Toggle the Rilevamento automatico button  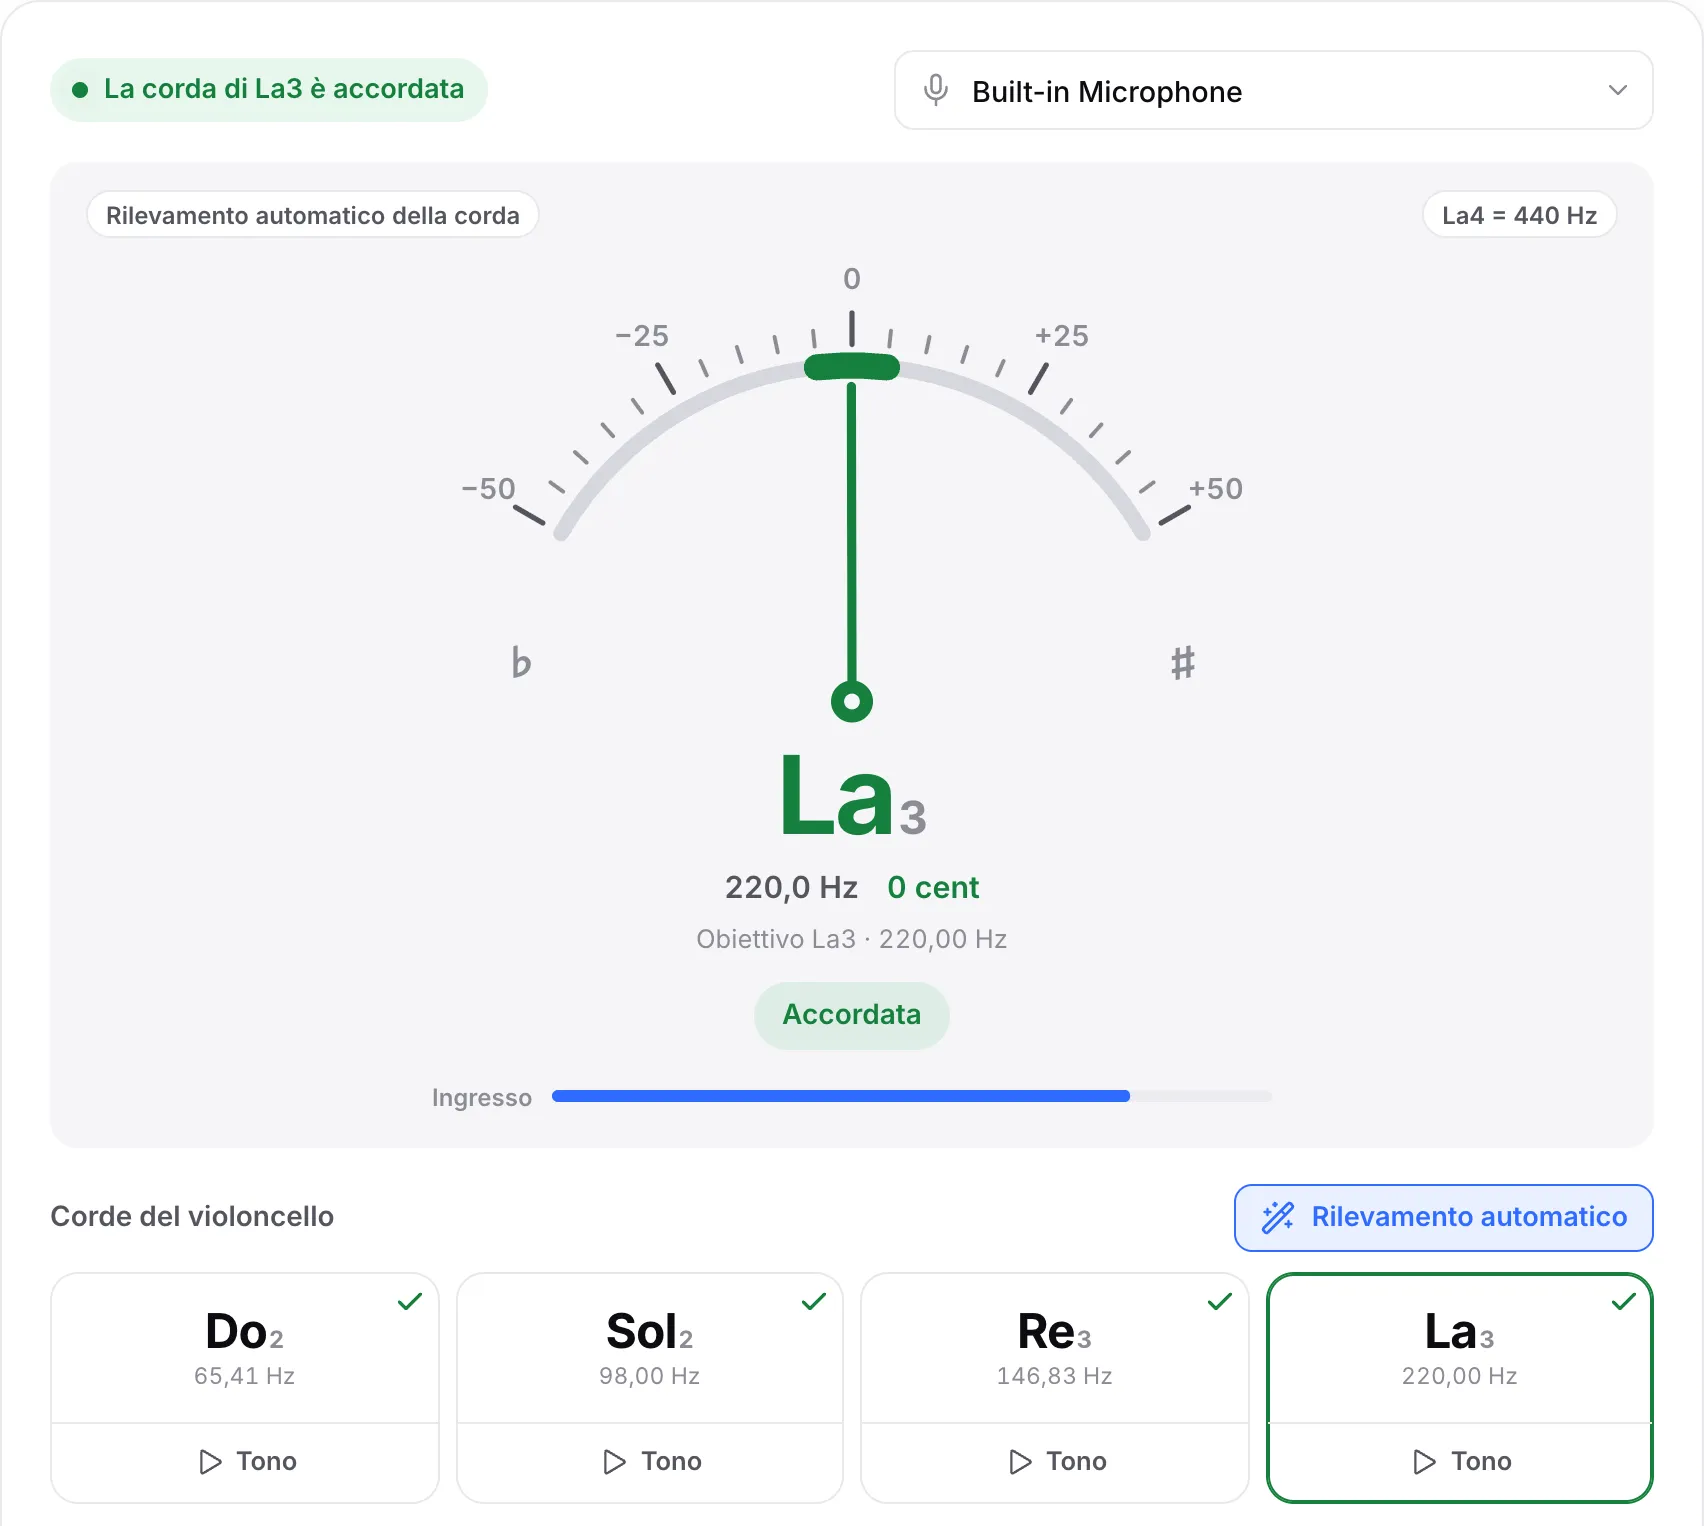click(x=1443, y=1217)
